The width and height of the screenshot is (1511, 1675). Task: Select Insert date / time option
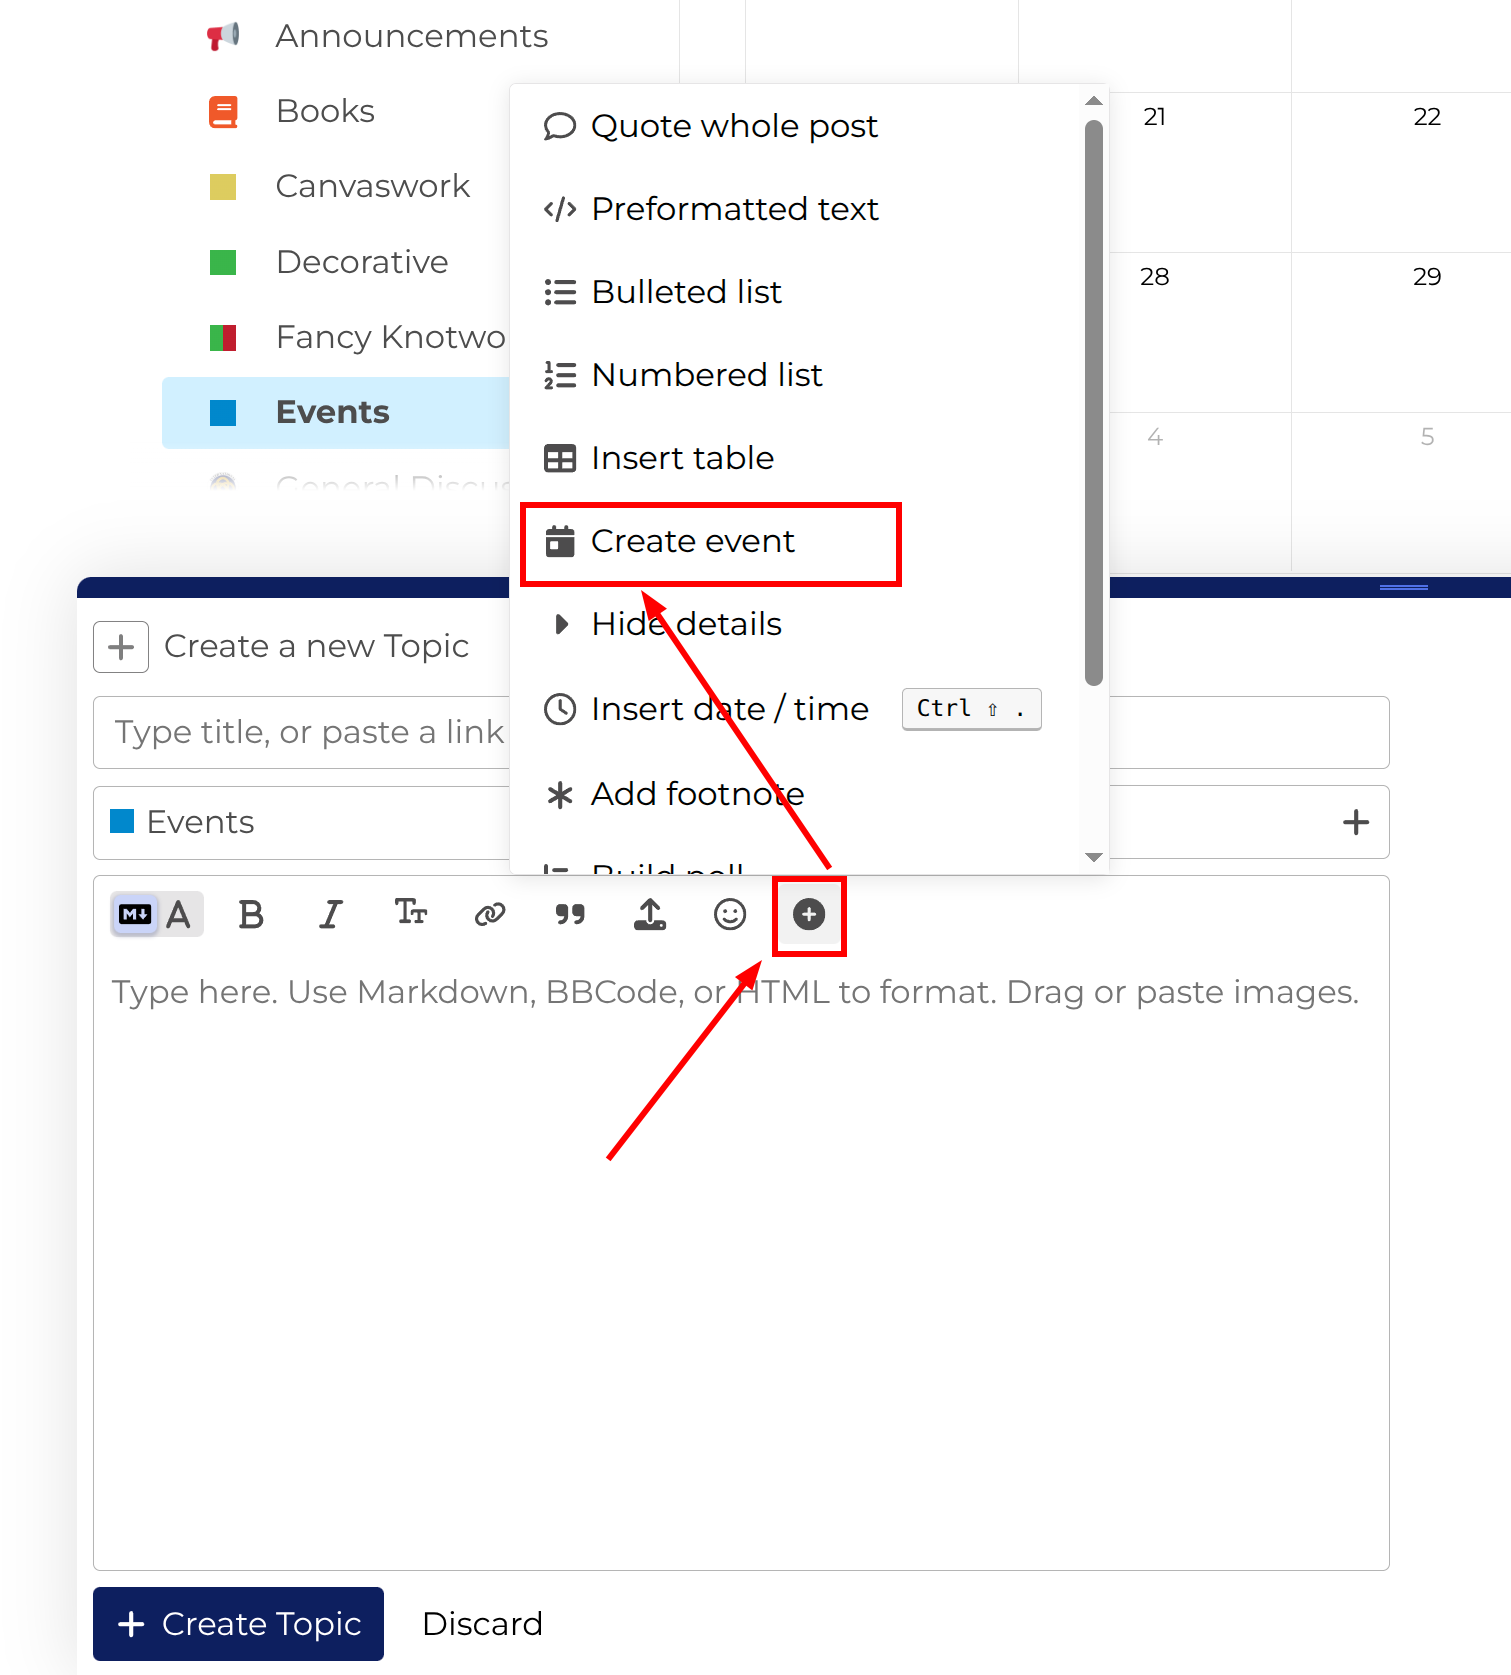pyautogui.click(x=729, y=709)
